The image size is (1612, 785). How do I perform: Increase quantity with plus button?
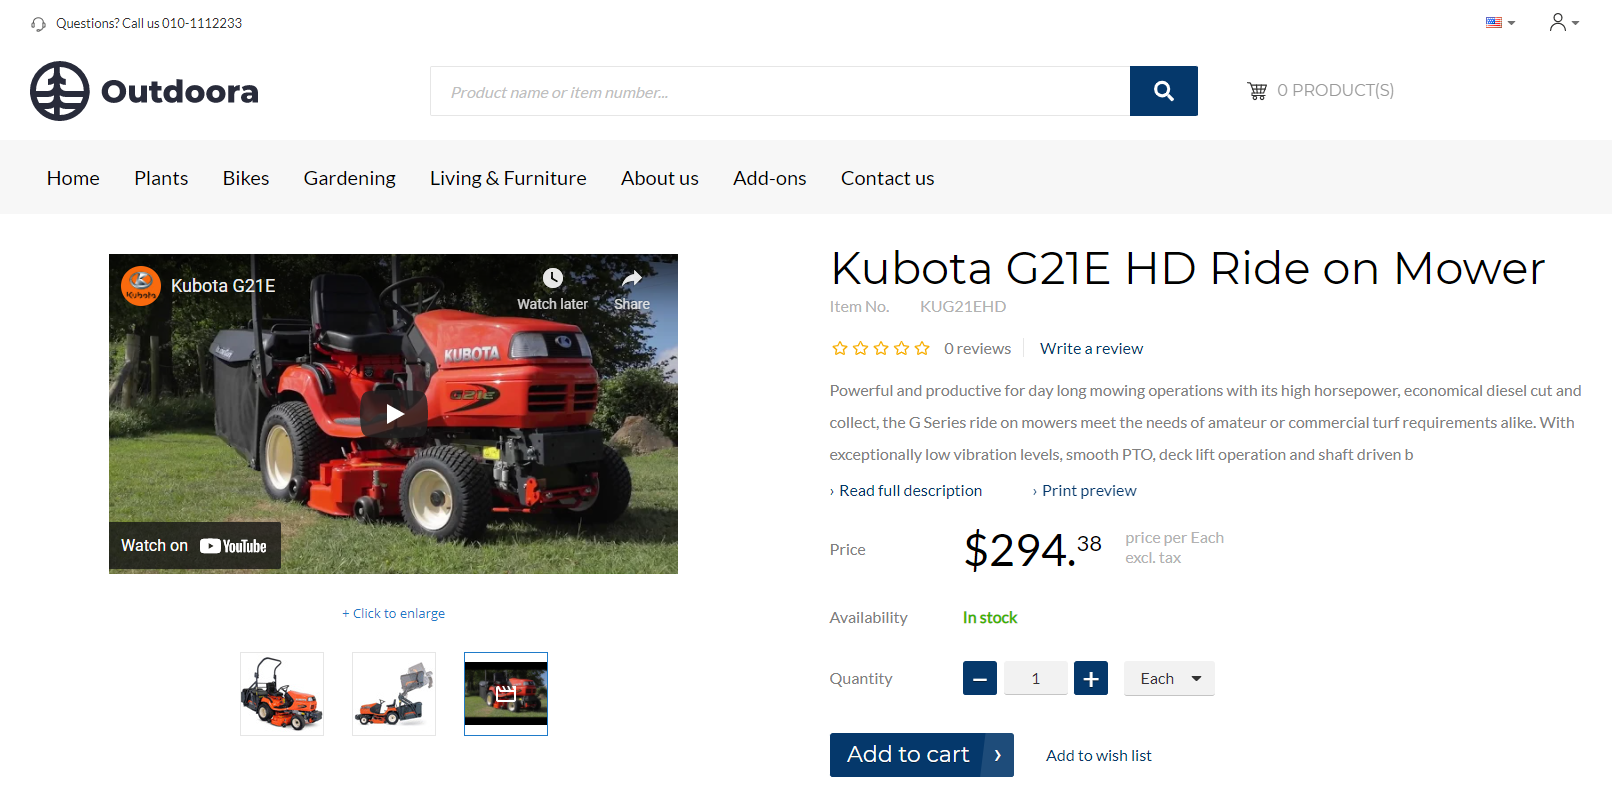pyautogui.click(x=1091, y=678)
